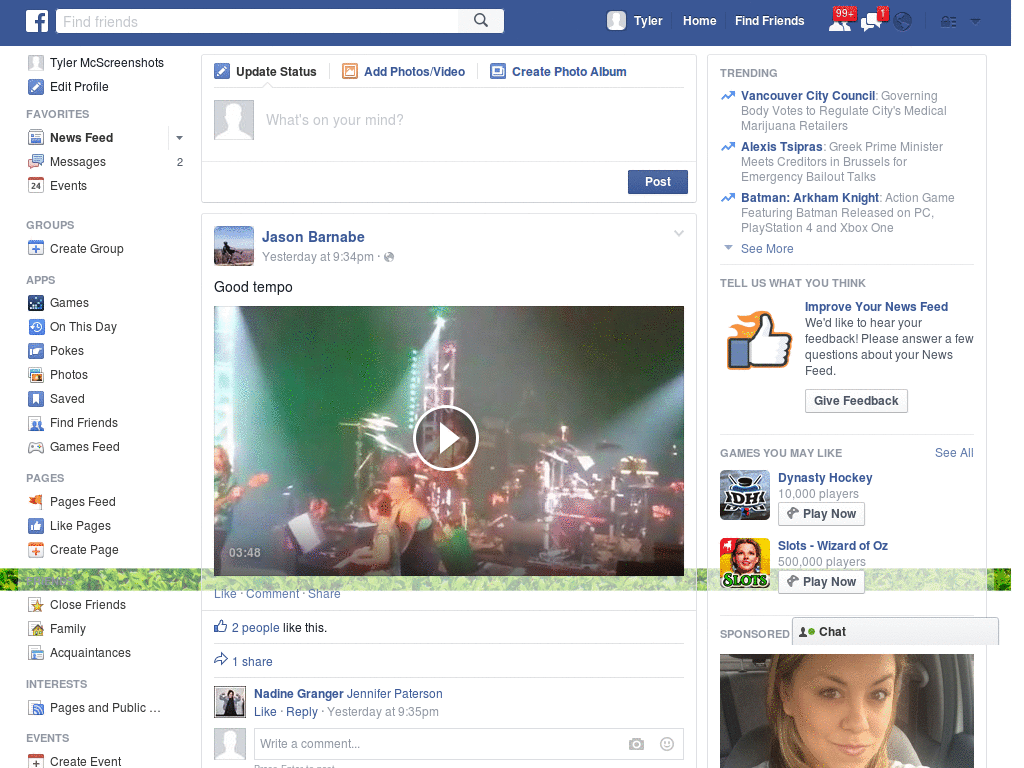Click See All games link

953,453
